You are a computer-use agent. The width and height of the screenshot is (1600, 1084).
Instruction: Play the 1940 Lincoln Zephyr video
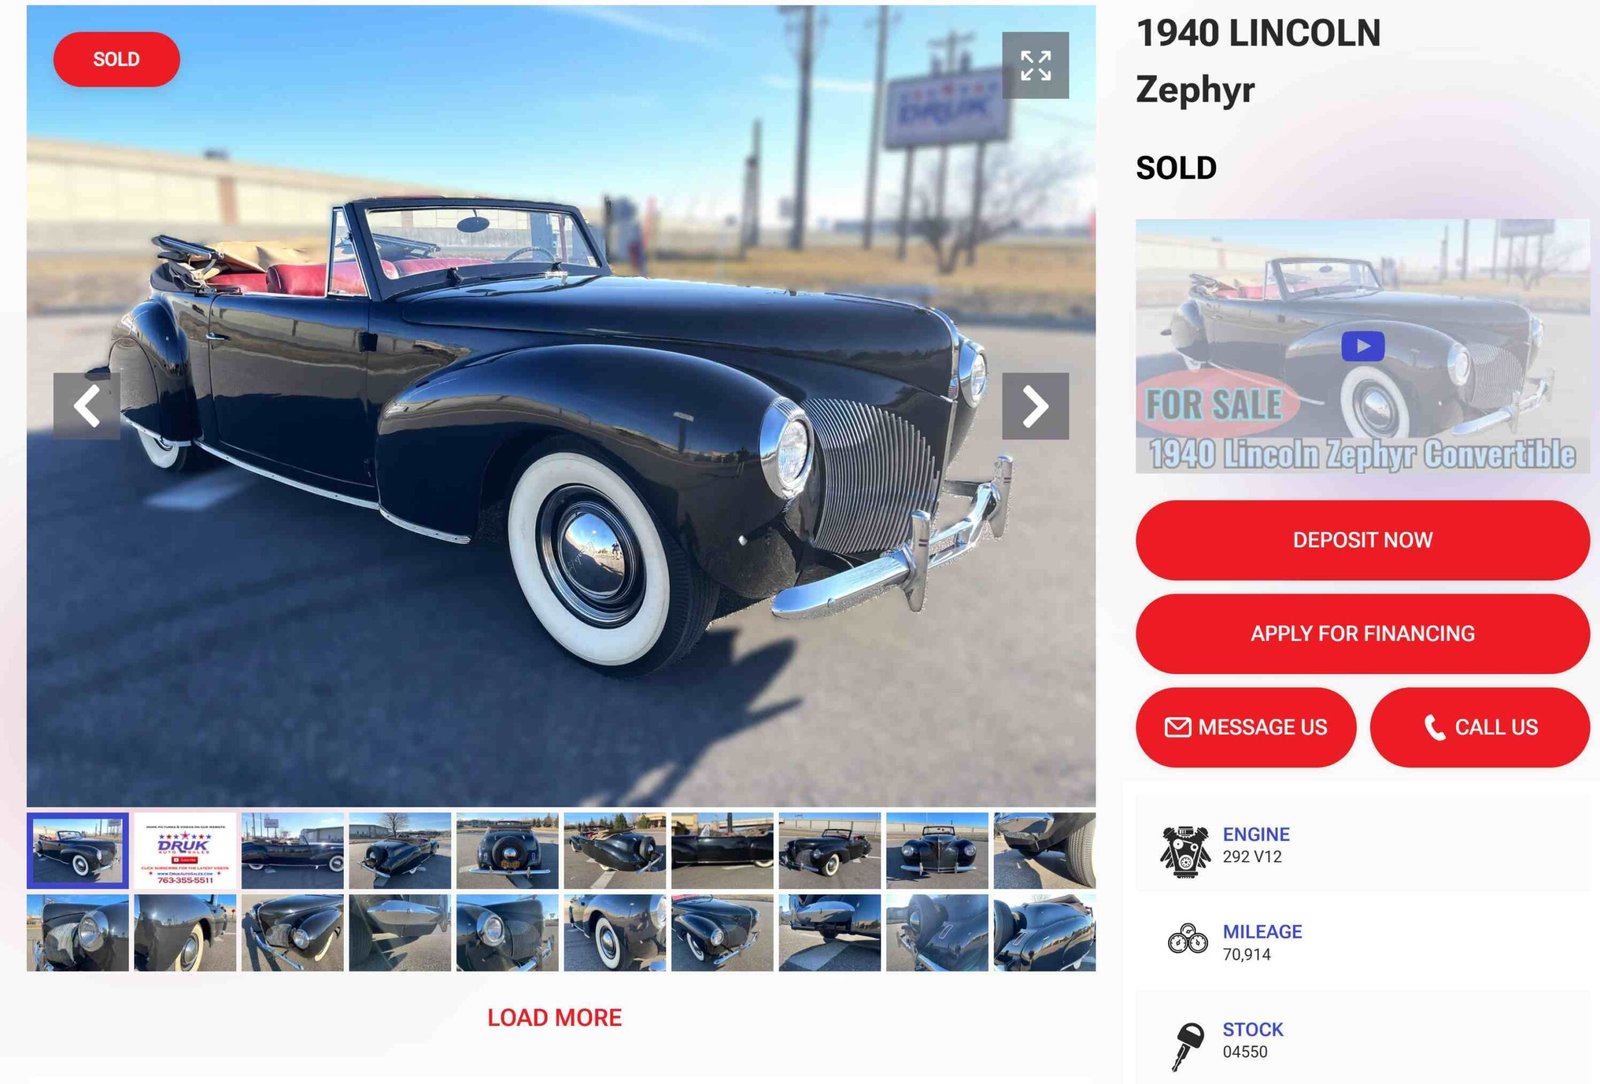[1362, 346]
